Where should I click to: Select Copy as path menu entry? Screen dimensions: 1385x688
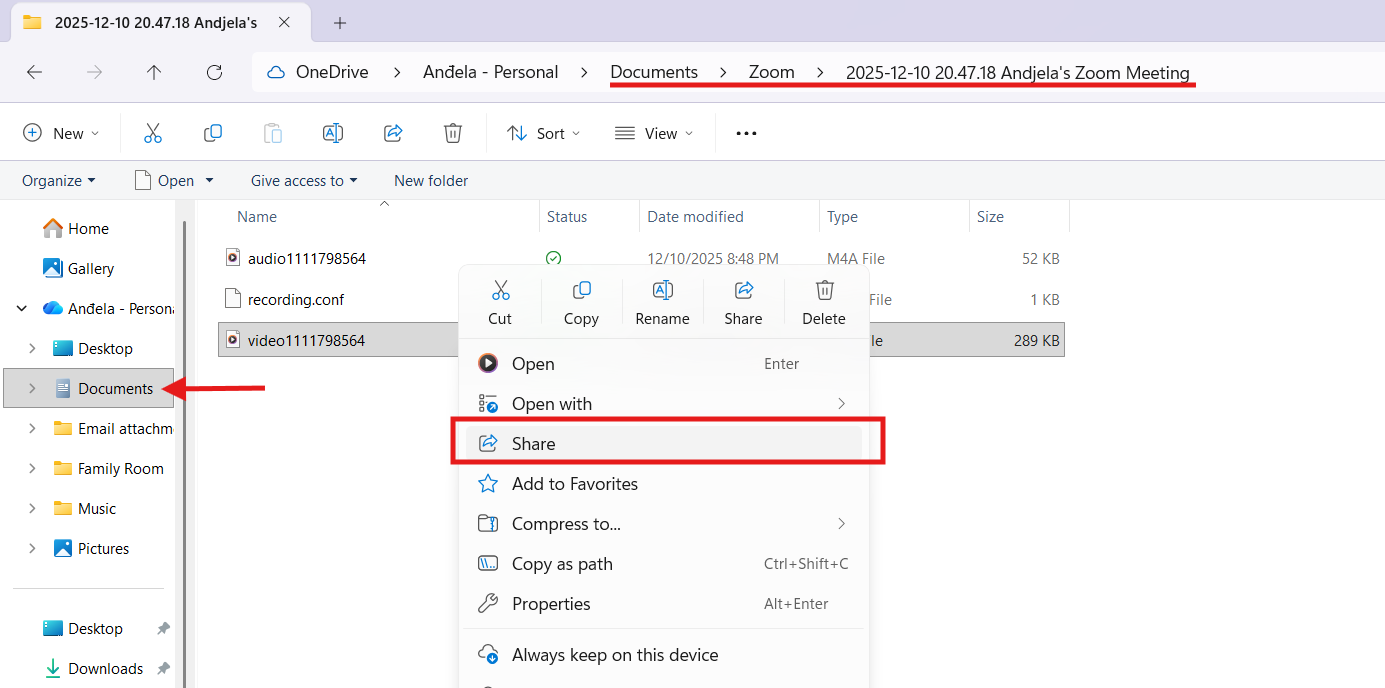pos(562,564)
